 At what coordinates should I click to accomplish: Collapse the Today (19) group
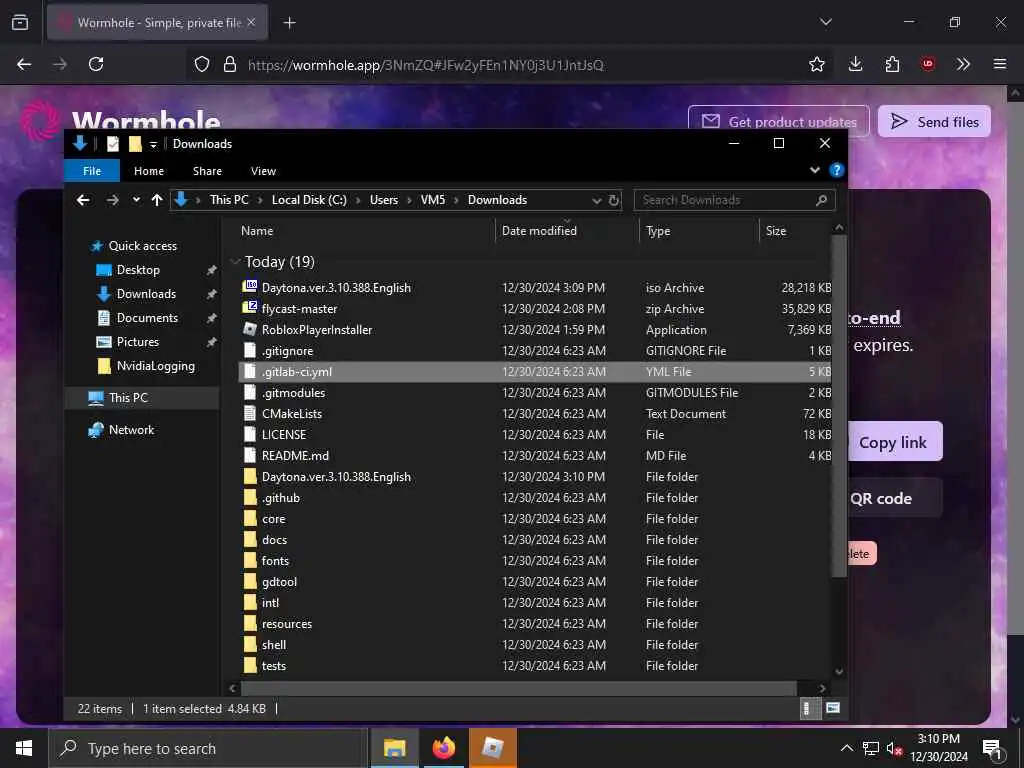[x=235, y=262]
